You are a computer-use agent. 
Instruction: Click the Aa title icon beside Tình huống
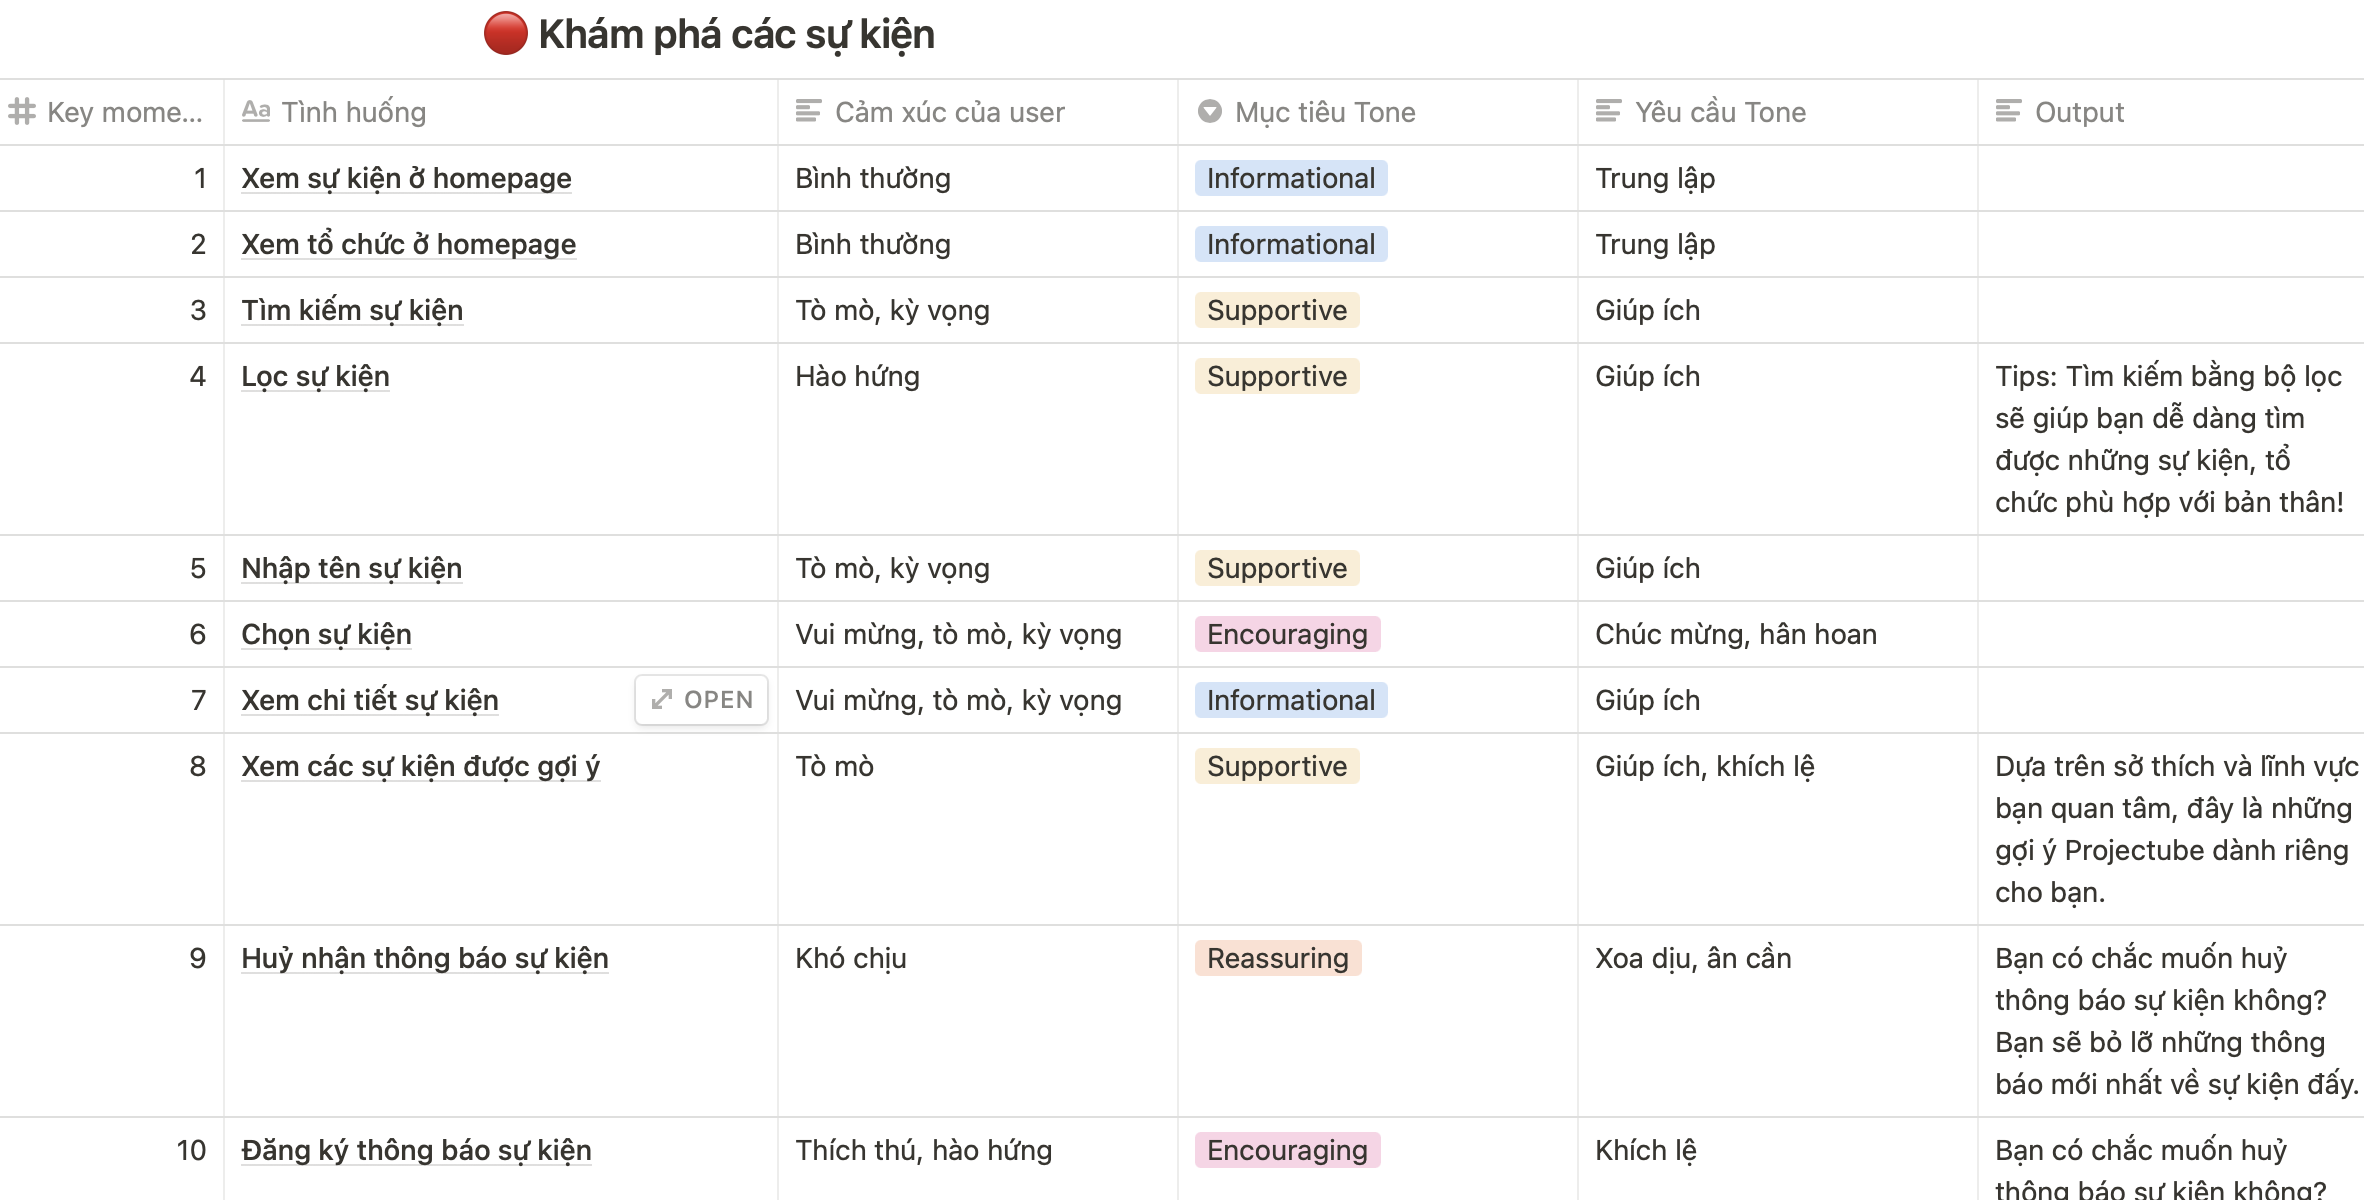[256, 111]
